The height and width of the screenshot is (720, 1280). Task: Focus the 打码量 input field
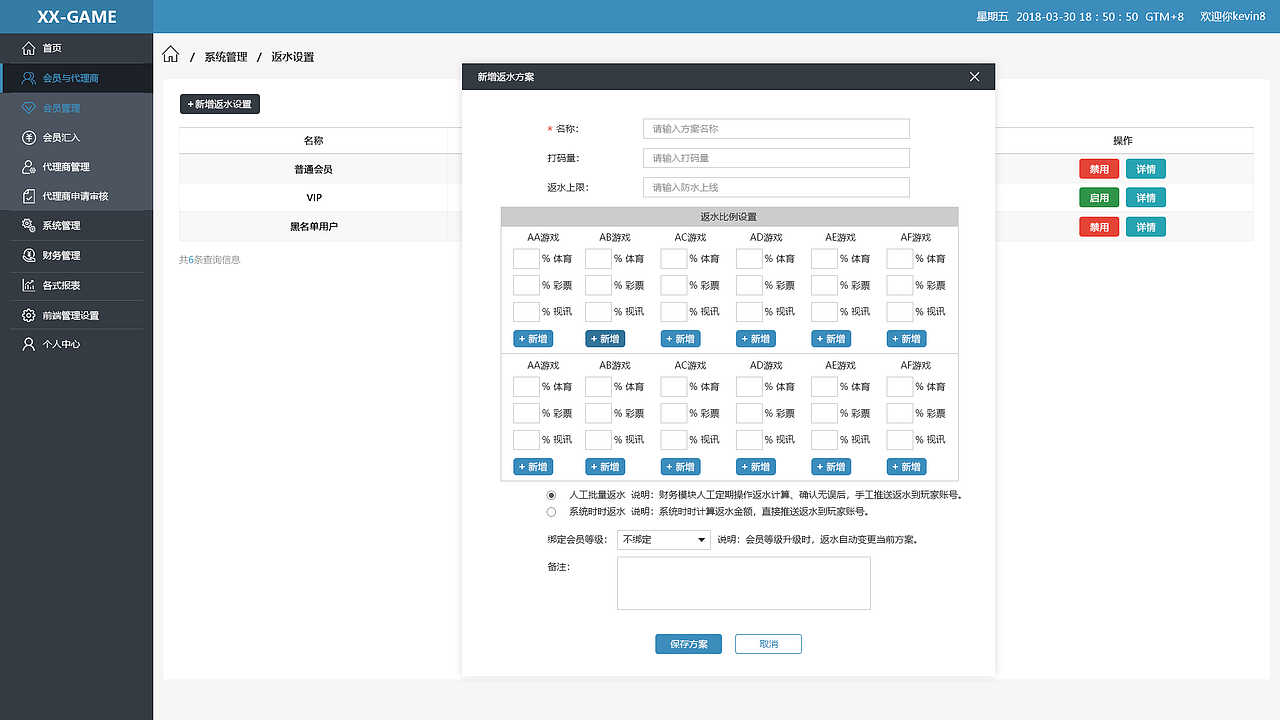776,158
